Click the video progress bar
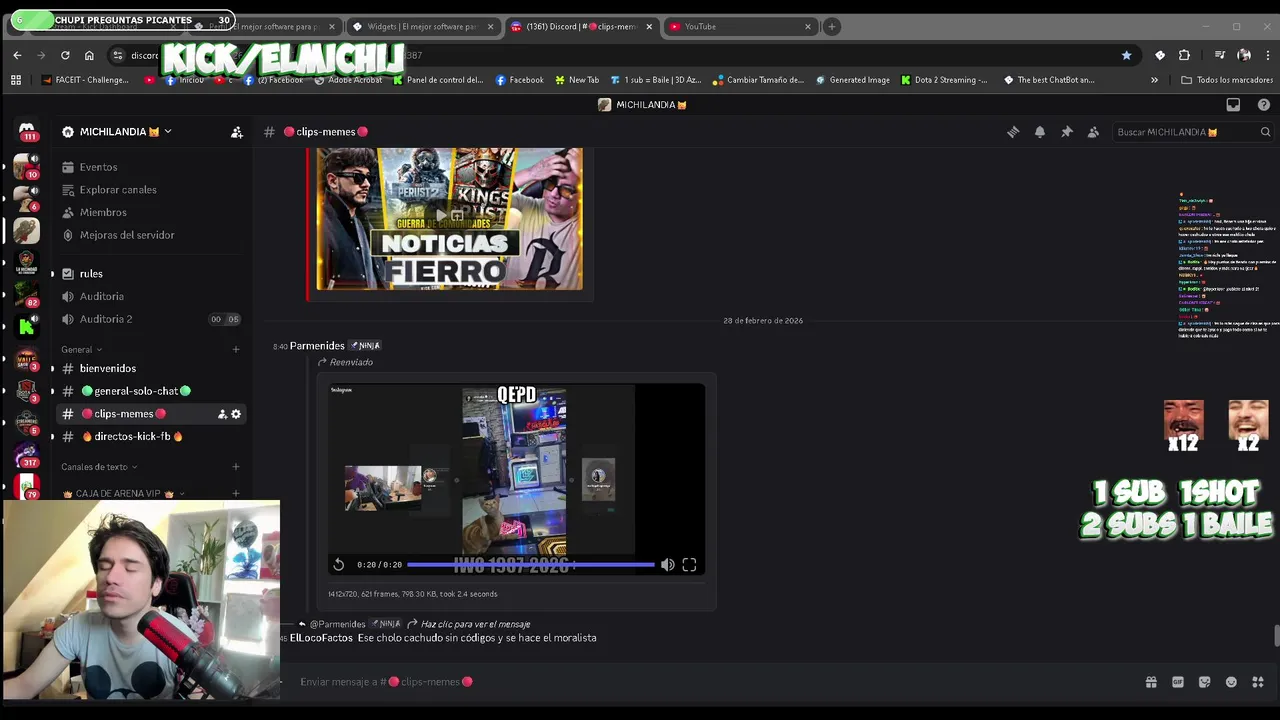1280x720 pixels. [530, 565]
